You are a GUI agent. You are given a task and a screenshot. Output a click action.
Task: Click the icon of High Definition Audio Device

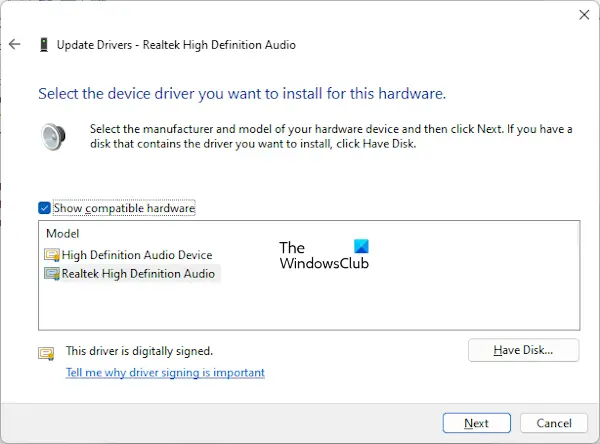(x=52, y=255)
